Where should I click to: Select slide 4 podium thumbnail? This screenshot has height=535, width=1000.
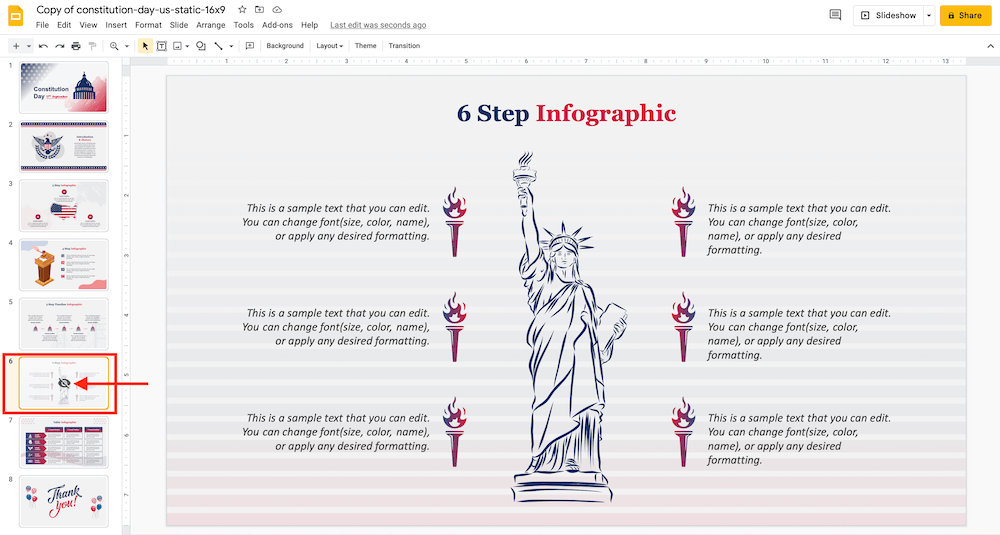[x=64, y=265]
